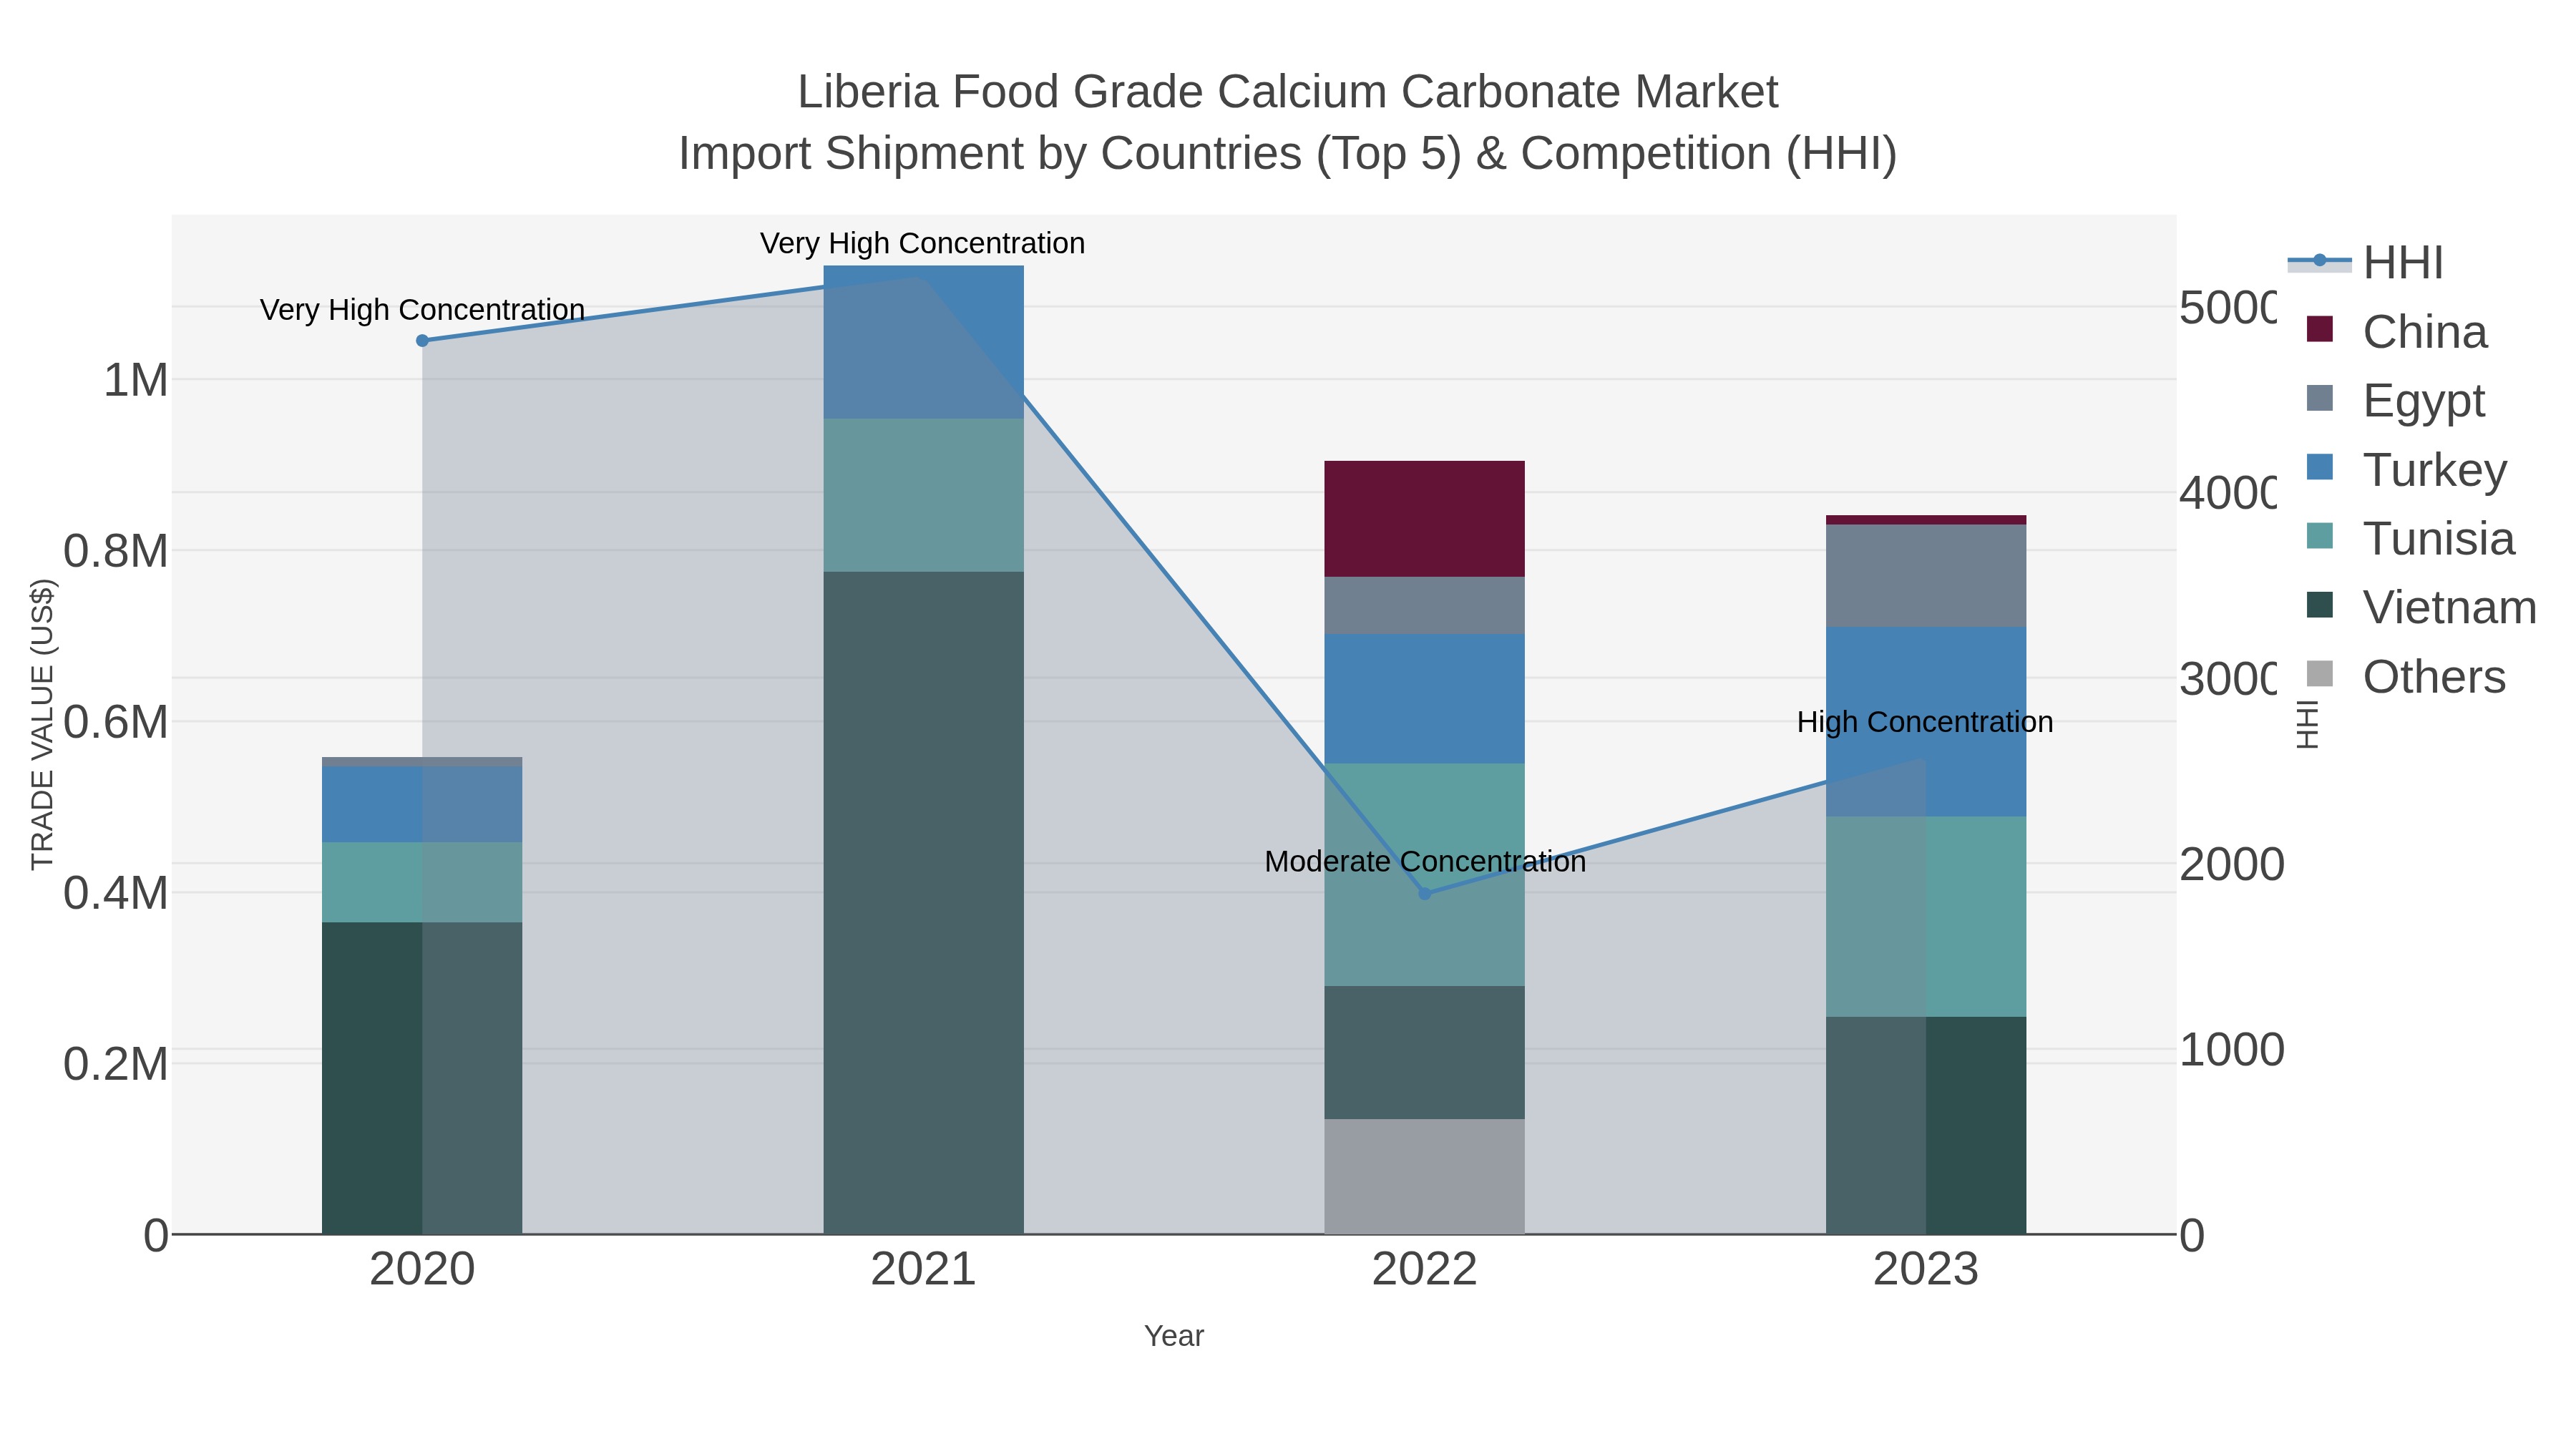
Task: Click the 'TRADE VALUE (US$)' axis title
Action: pyautogui.click(x=42, y=724)
